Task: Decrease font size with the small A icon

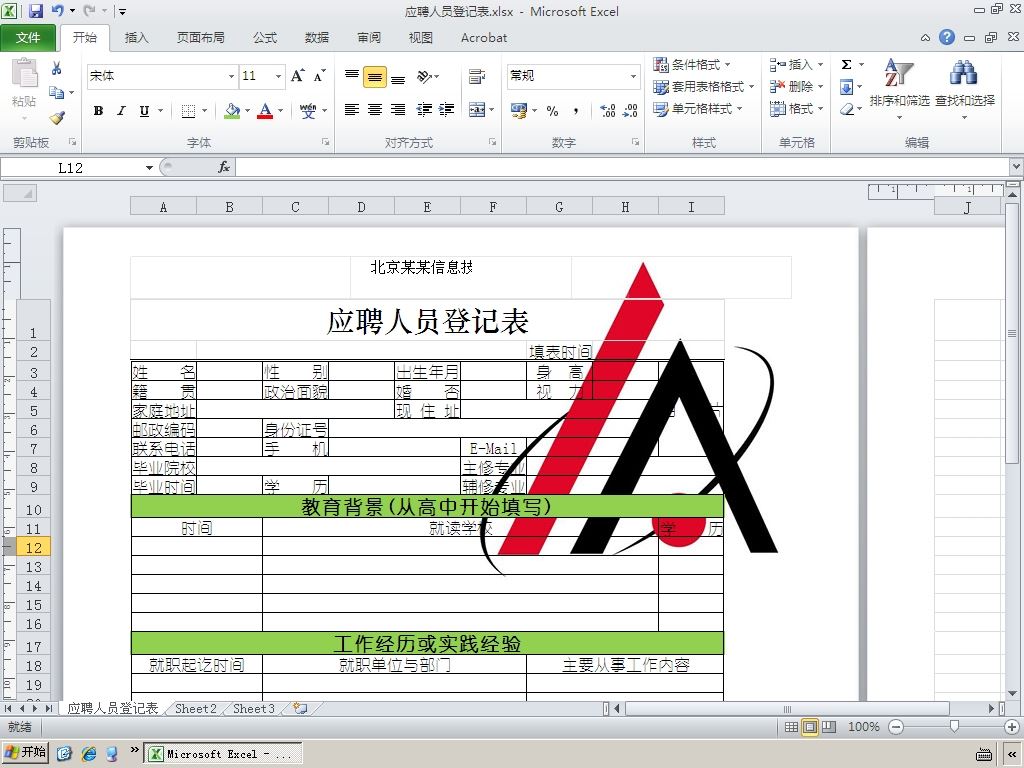Action: point(319,76)
